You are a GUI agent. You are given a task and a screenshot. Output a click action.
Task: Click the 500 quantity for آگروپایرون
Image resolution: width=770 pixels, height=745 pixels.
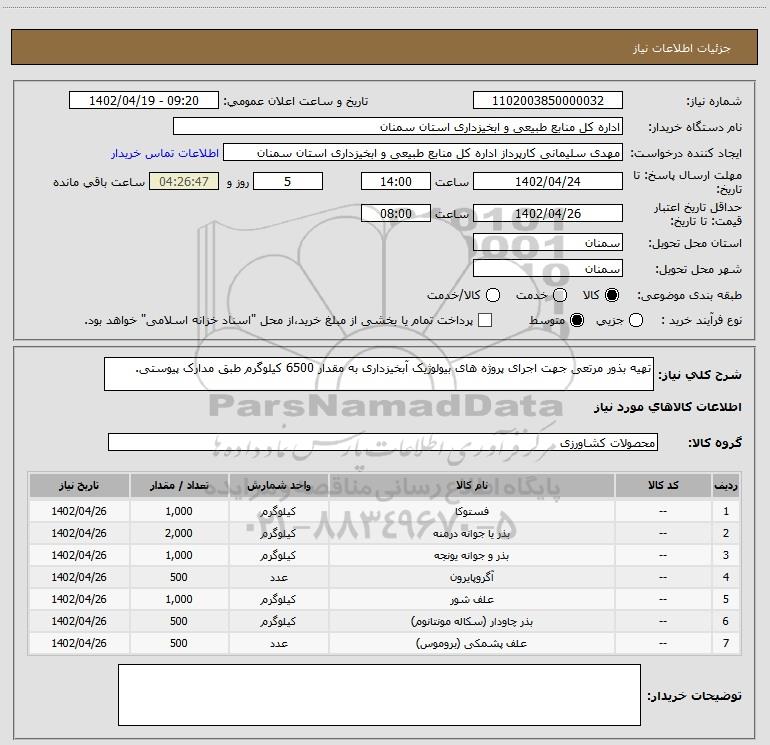pos(179,577)
